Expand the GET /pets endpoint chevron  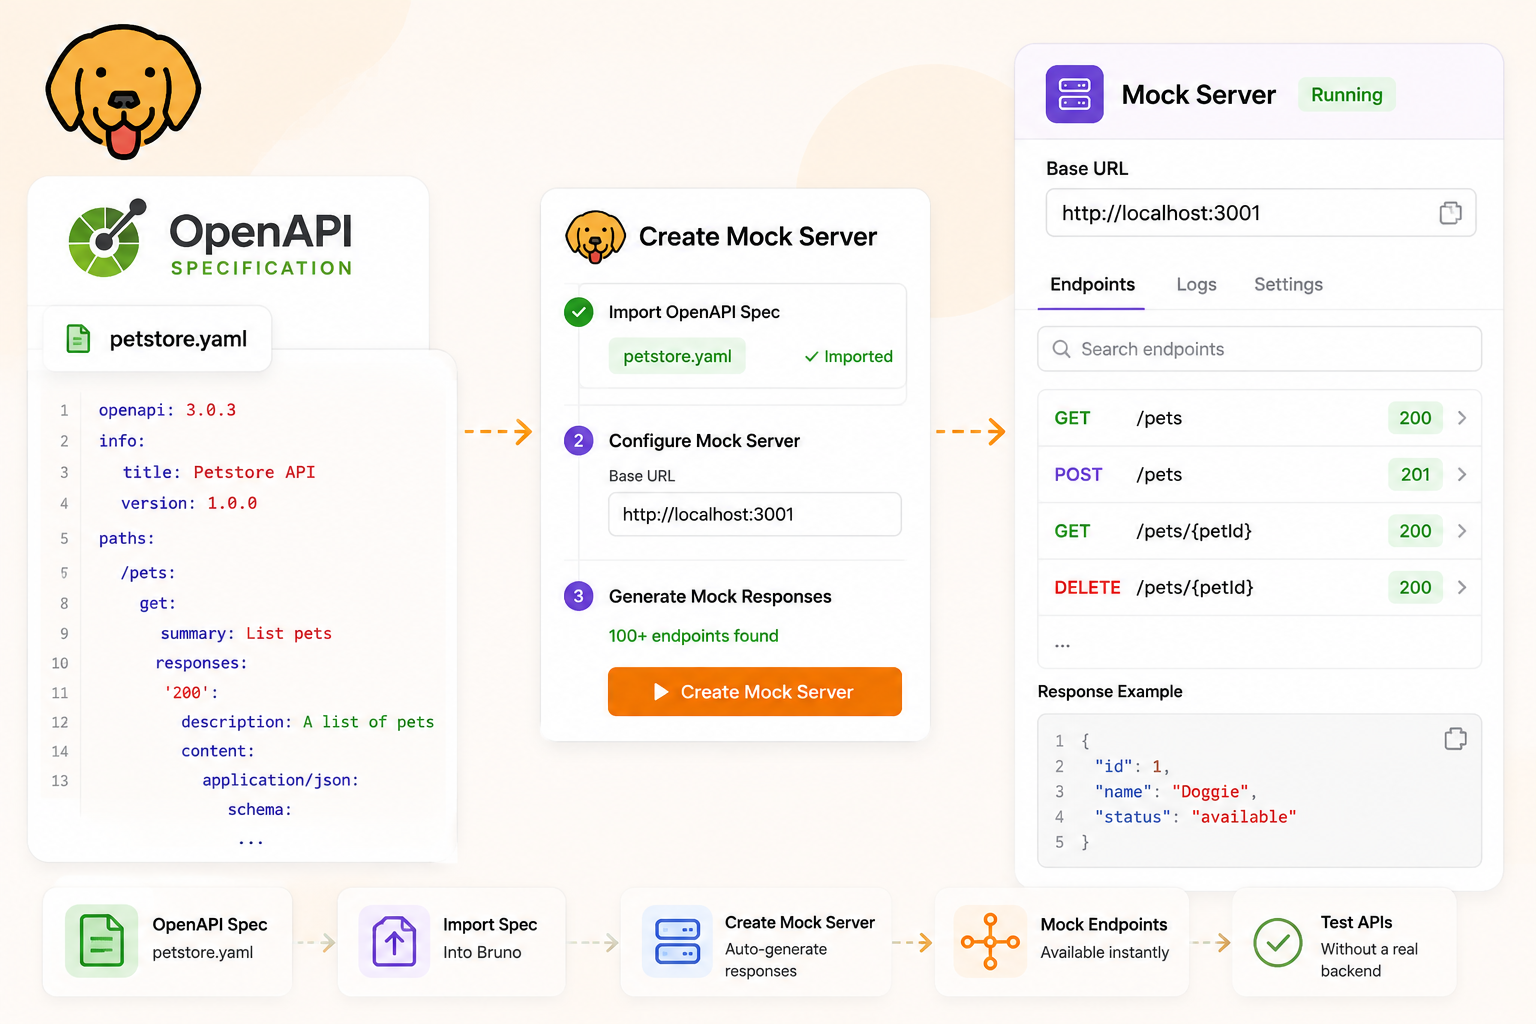click(1462, 418)
